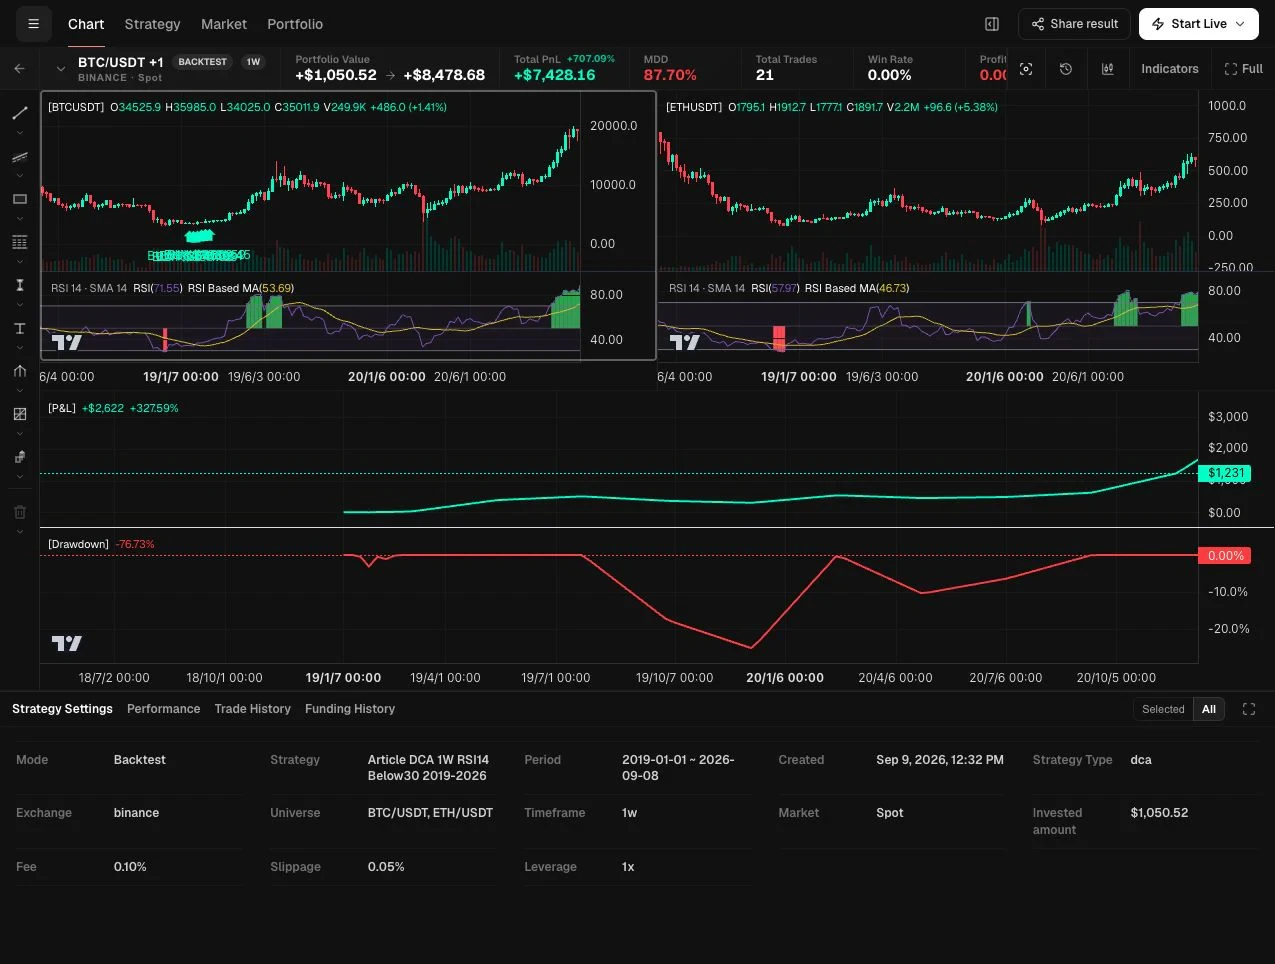Click the BTCUSDT chart legend label
Image resolution: width=1275 pixels, height=964 pixels.
tap(76, 107)
